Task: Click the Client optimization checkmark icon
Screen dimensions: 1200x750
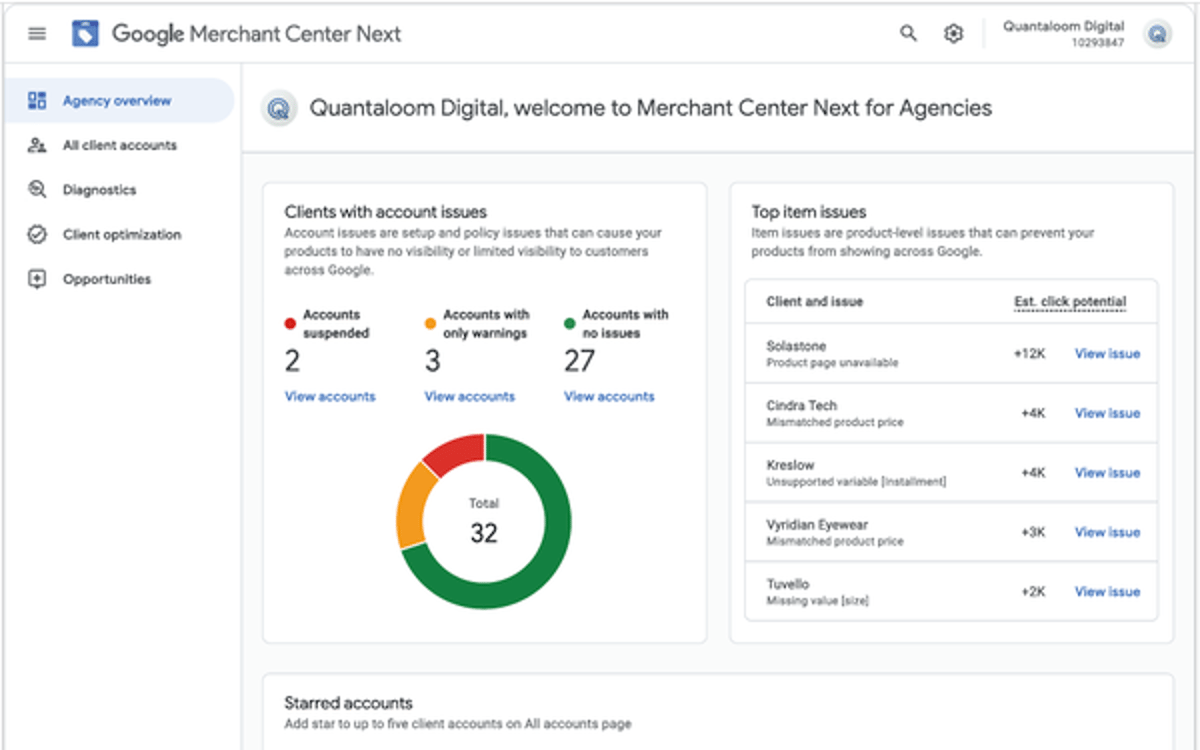Action: pos(37,234)
